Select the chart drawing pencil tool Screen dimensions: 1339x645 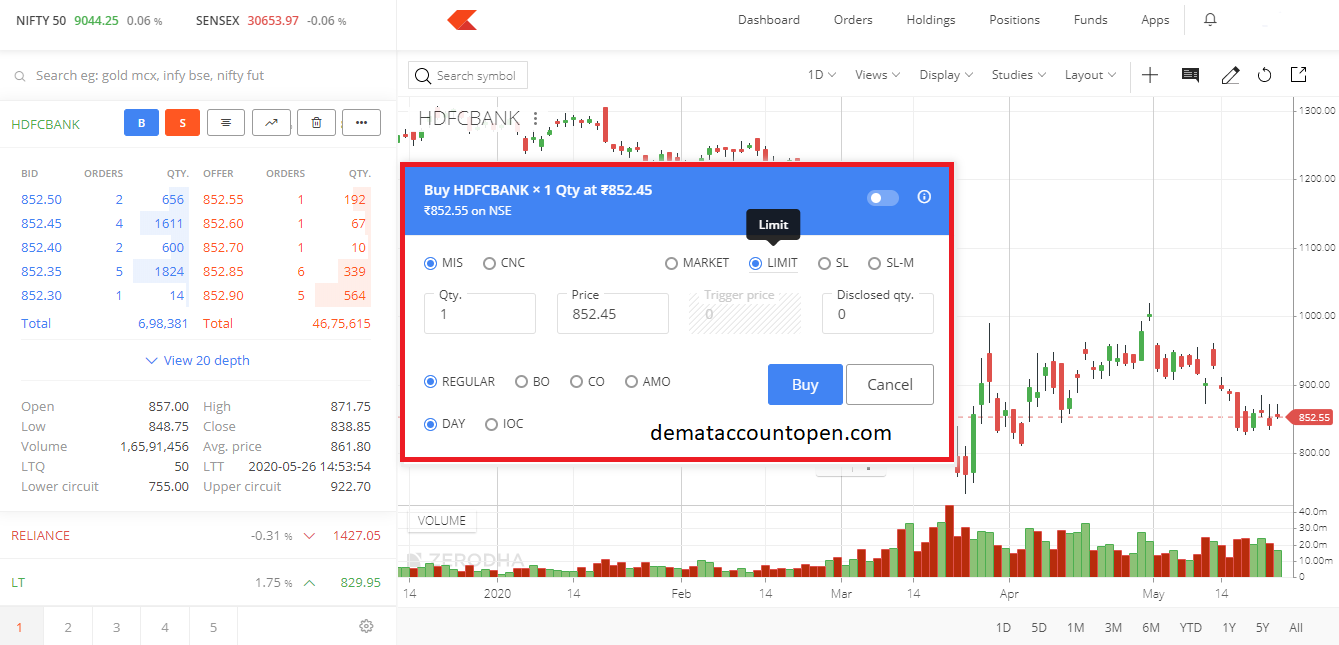coord(1230,75)
